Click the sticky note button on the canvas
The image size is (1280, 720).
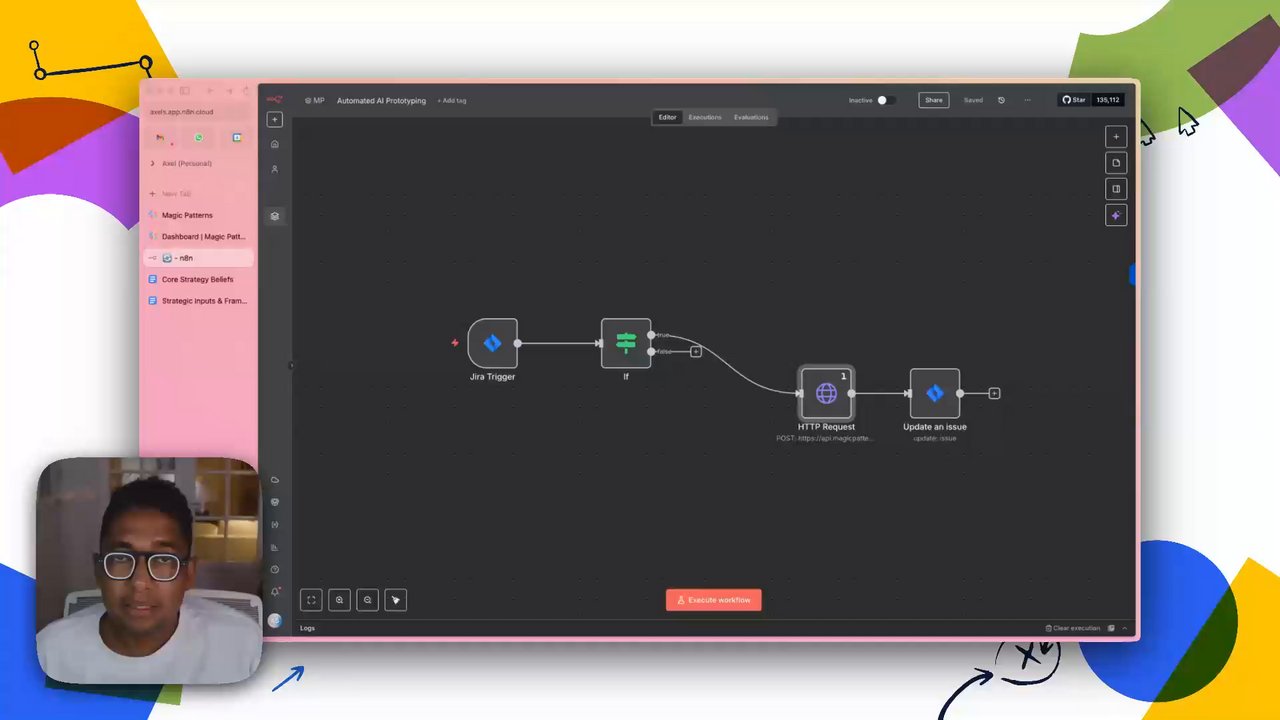point(1116,163)
